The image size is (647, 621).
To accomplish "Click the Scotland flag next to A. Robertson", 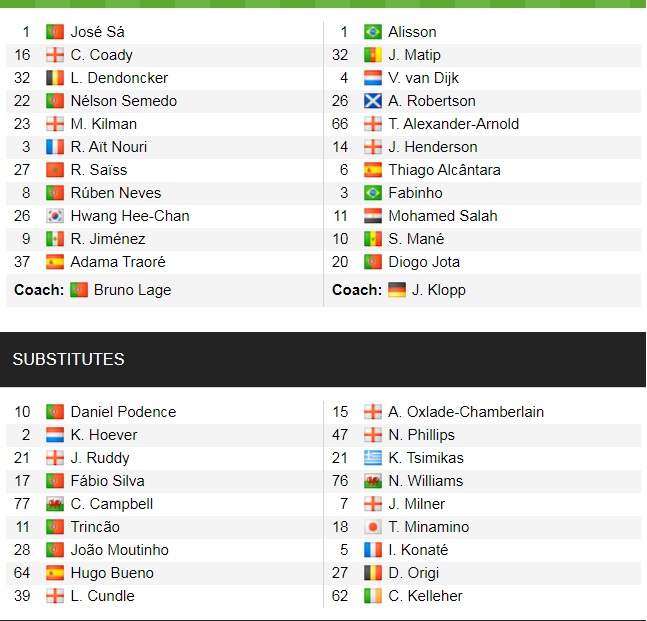I will tap(373, 101).
